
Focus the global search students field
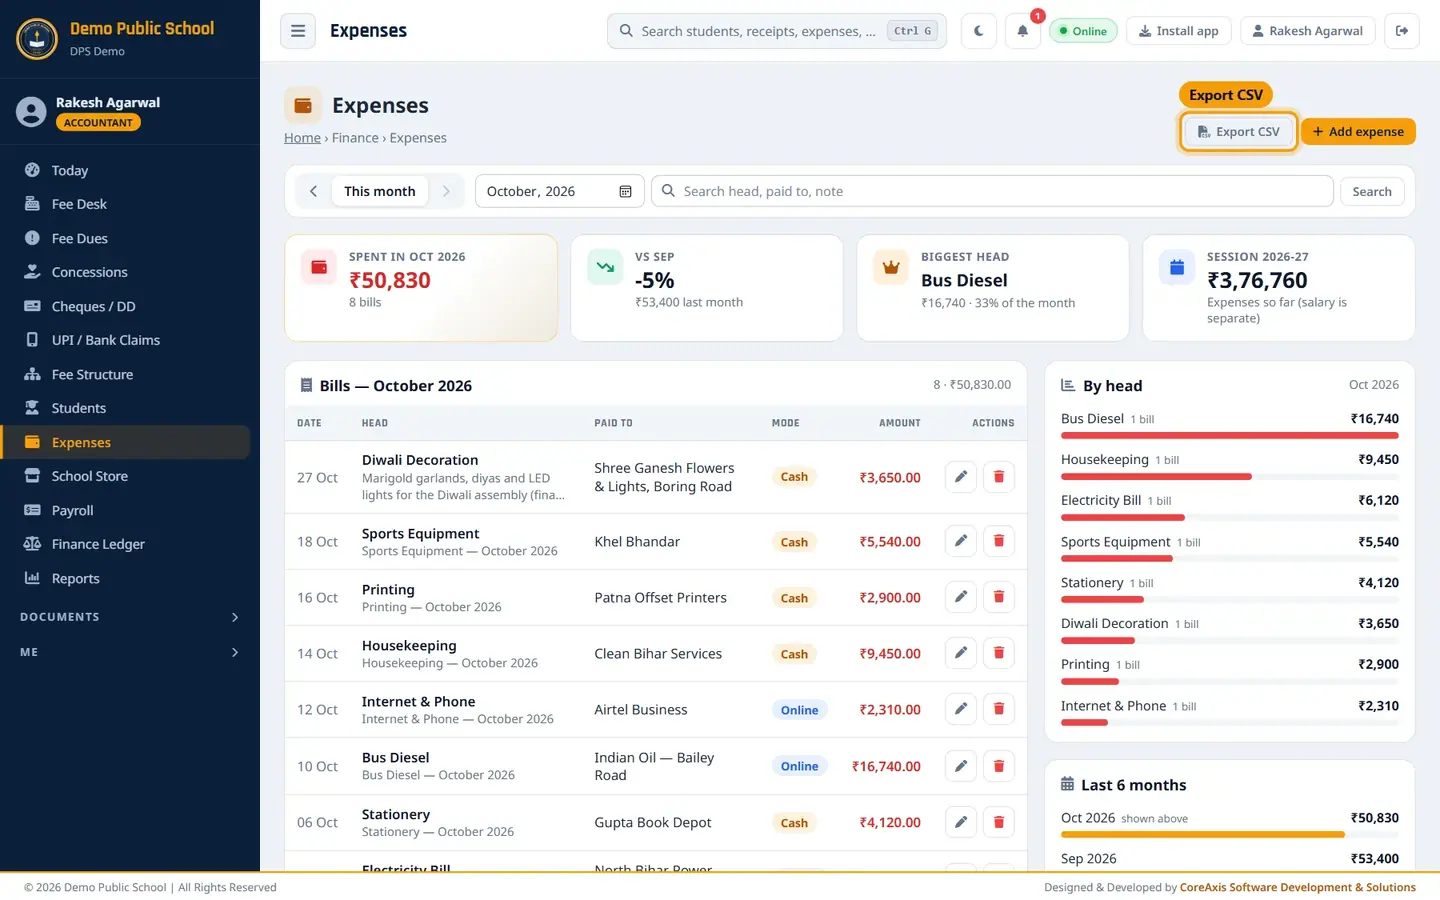click(x=777, y=31)
